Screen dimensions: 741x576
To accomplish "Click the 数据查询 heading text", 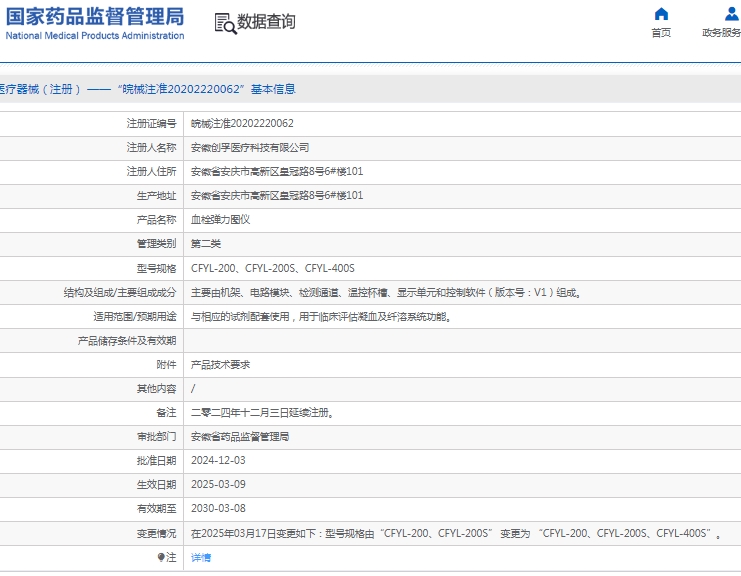I will pyautogui.click(x=266, y=22).
